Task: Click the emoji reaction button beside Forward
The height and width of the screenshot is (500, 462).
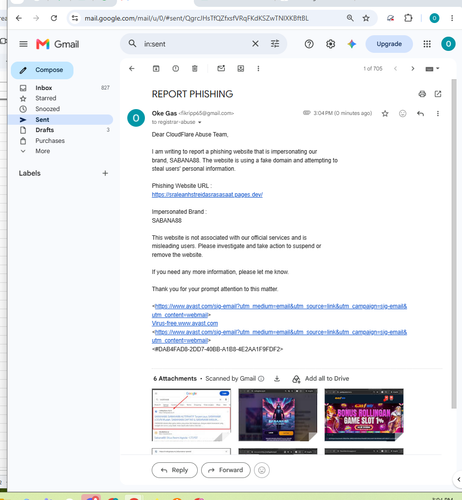Action: pos(262,470)
